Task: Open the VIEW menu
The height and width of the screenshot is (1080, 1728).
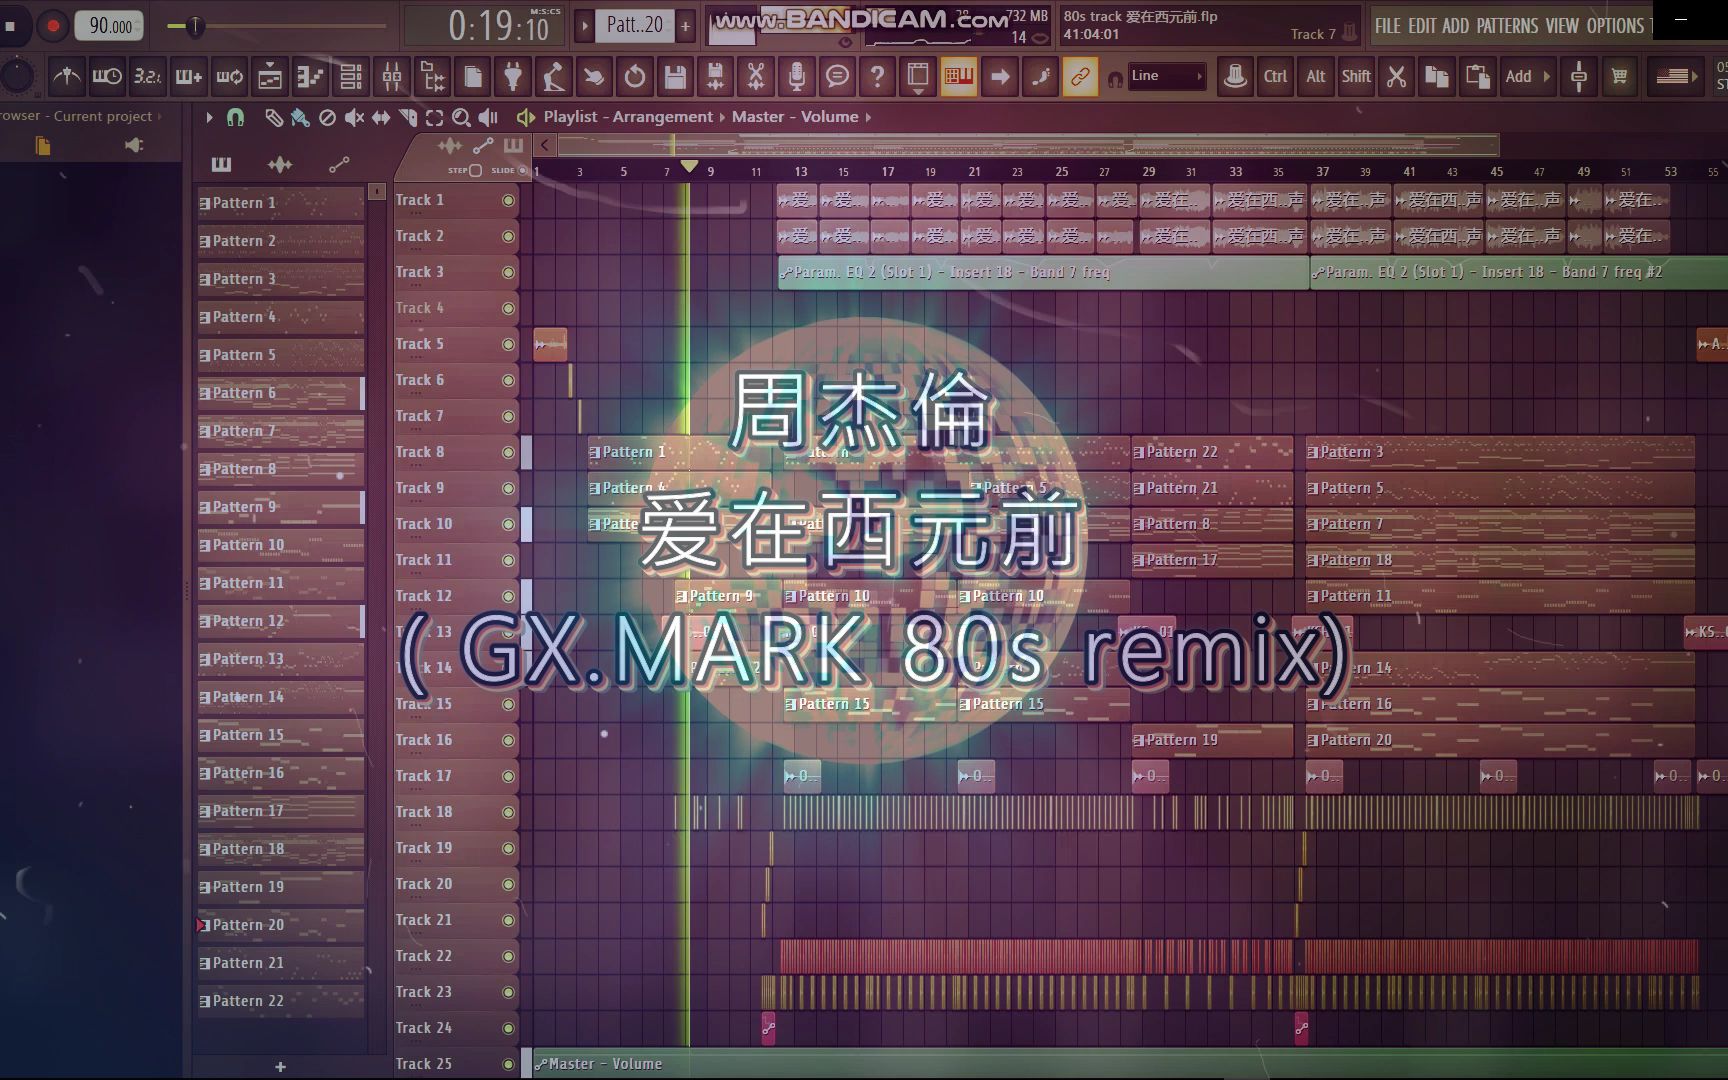Action: tap(1562, 26)
